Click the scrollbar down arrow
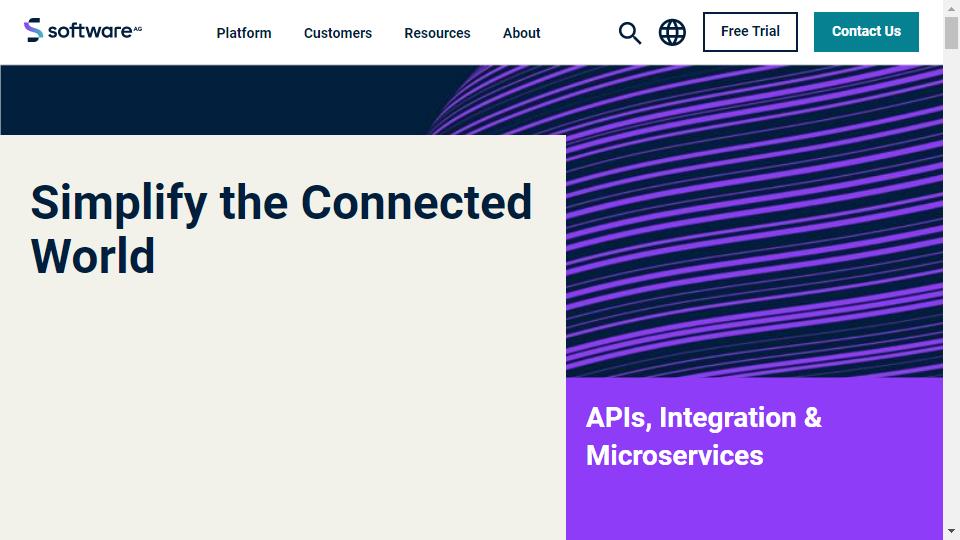960x540 pixels. click(951, 531)
